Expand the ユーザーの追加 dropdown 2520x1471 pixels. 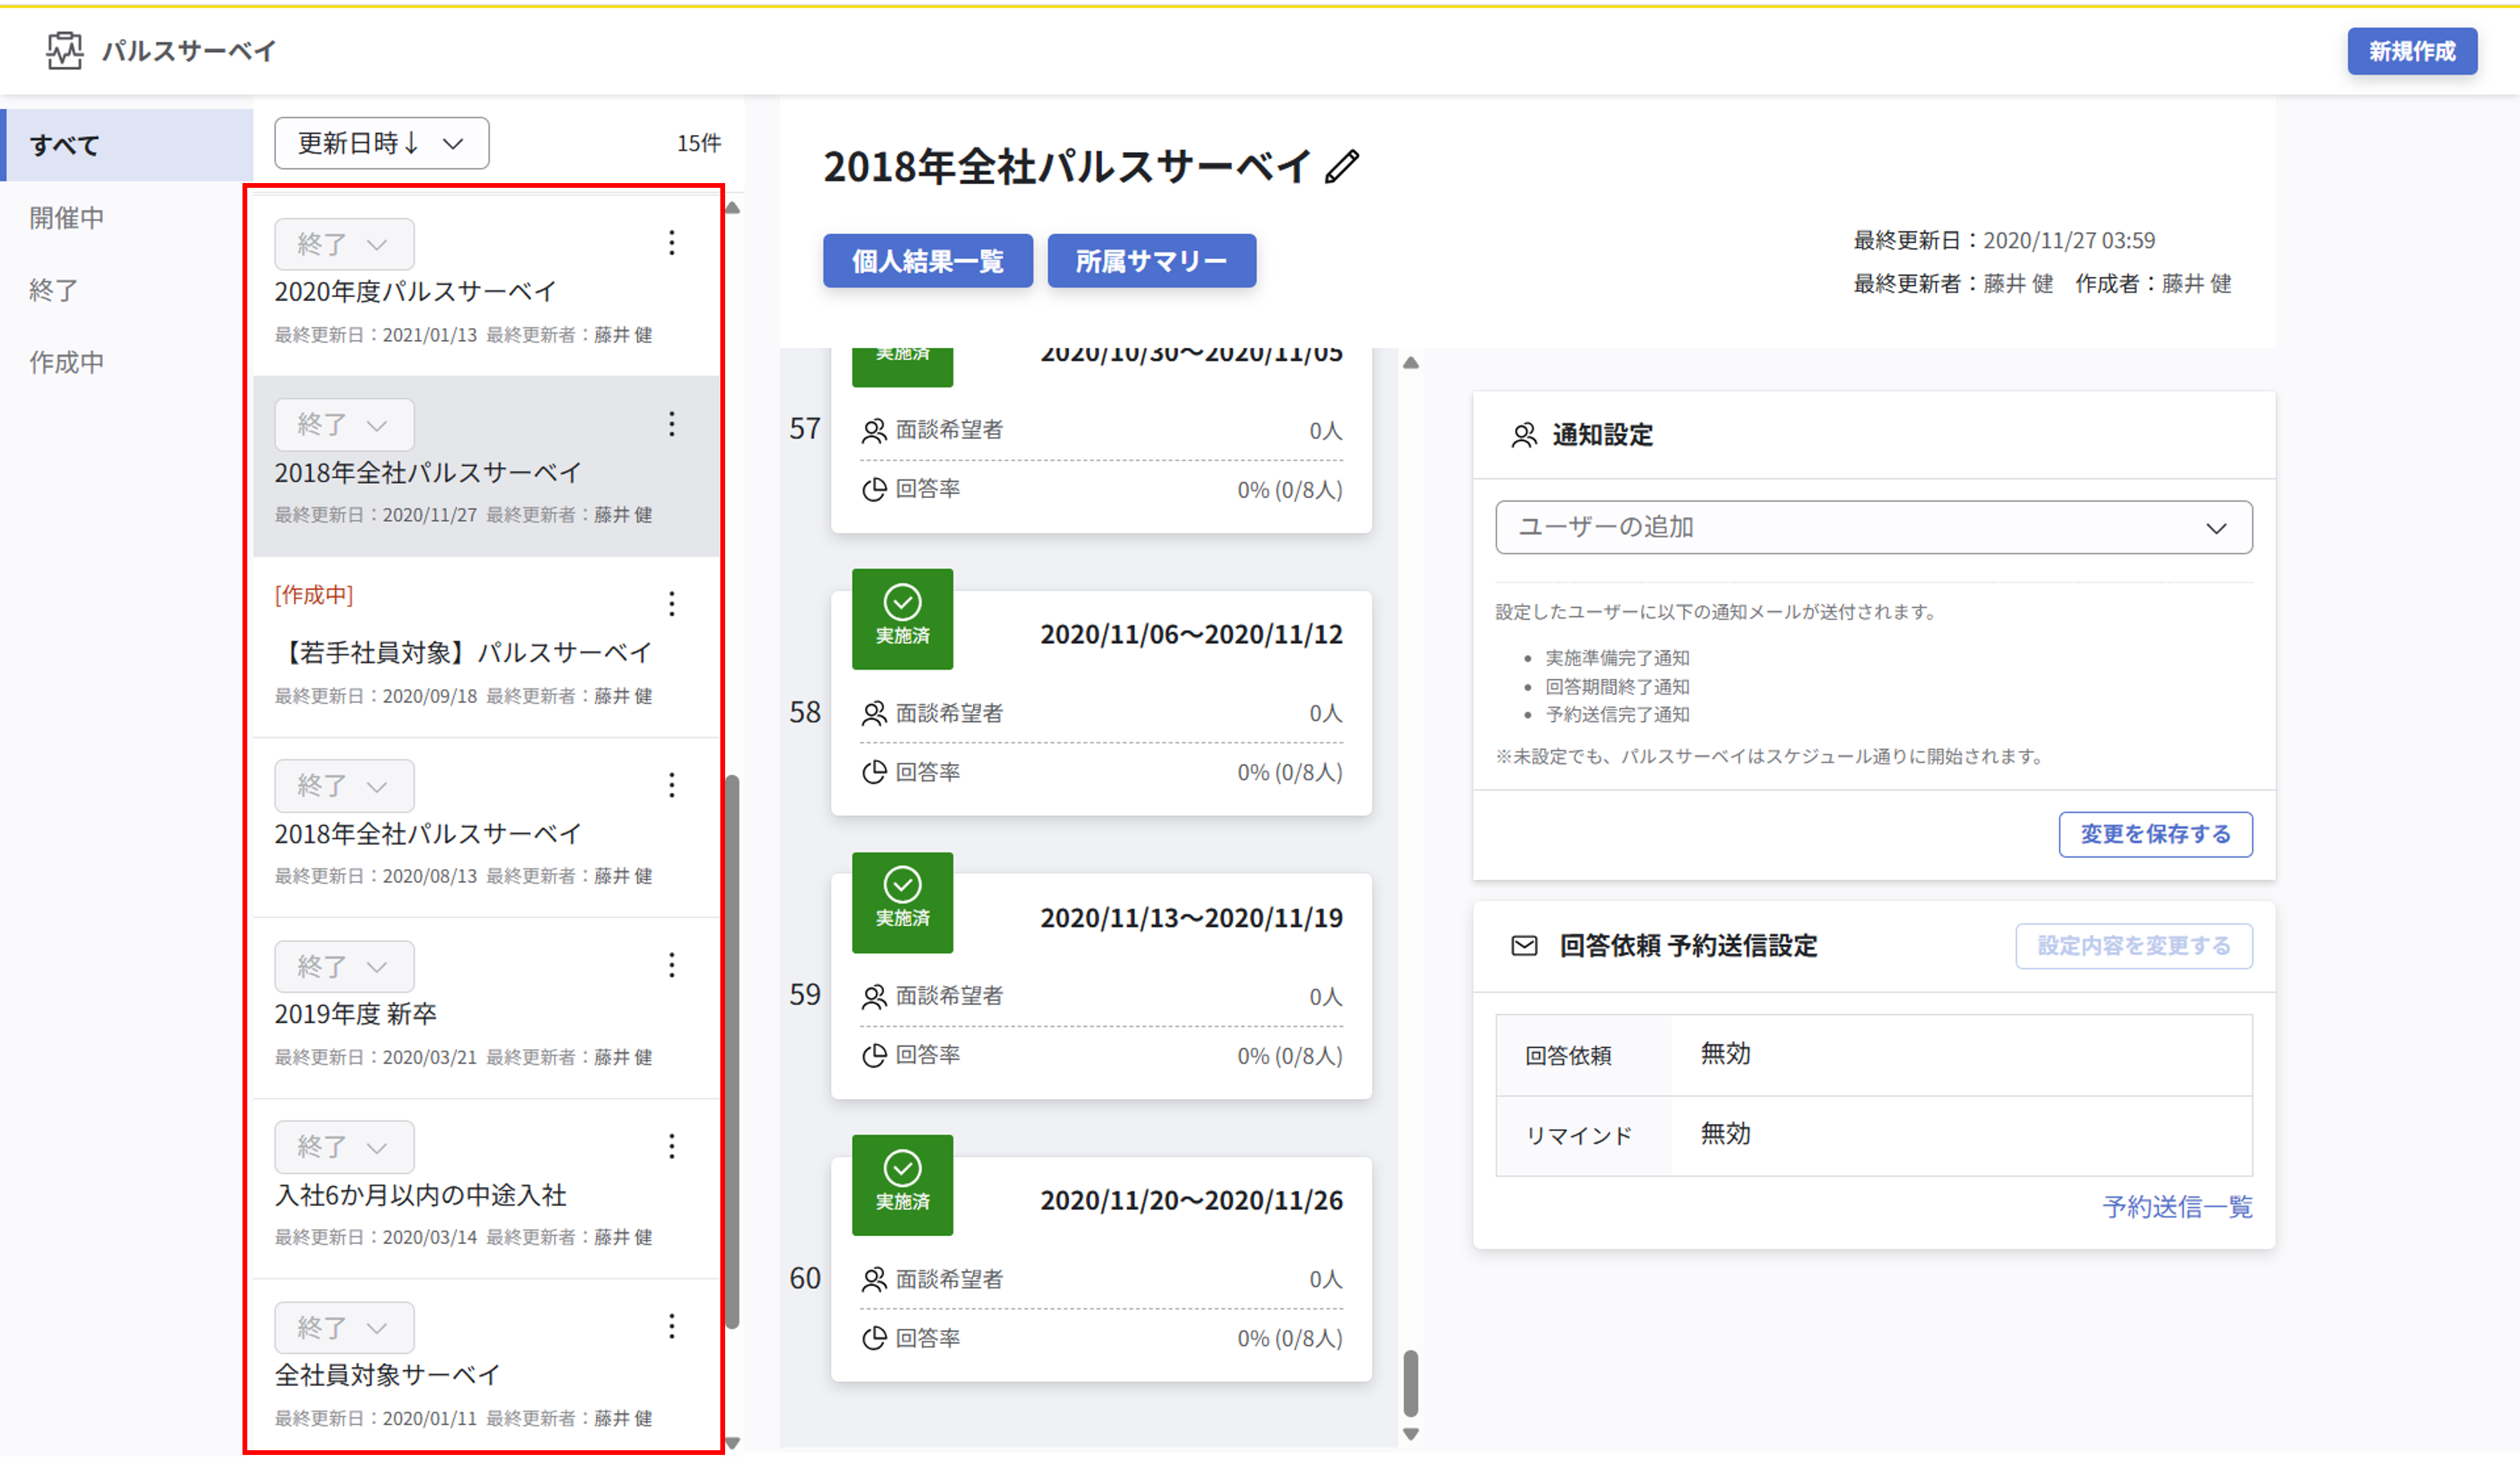[1874, 528]
